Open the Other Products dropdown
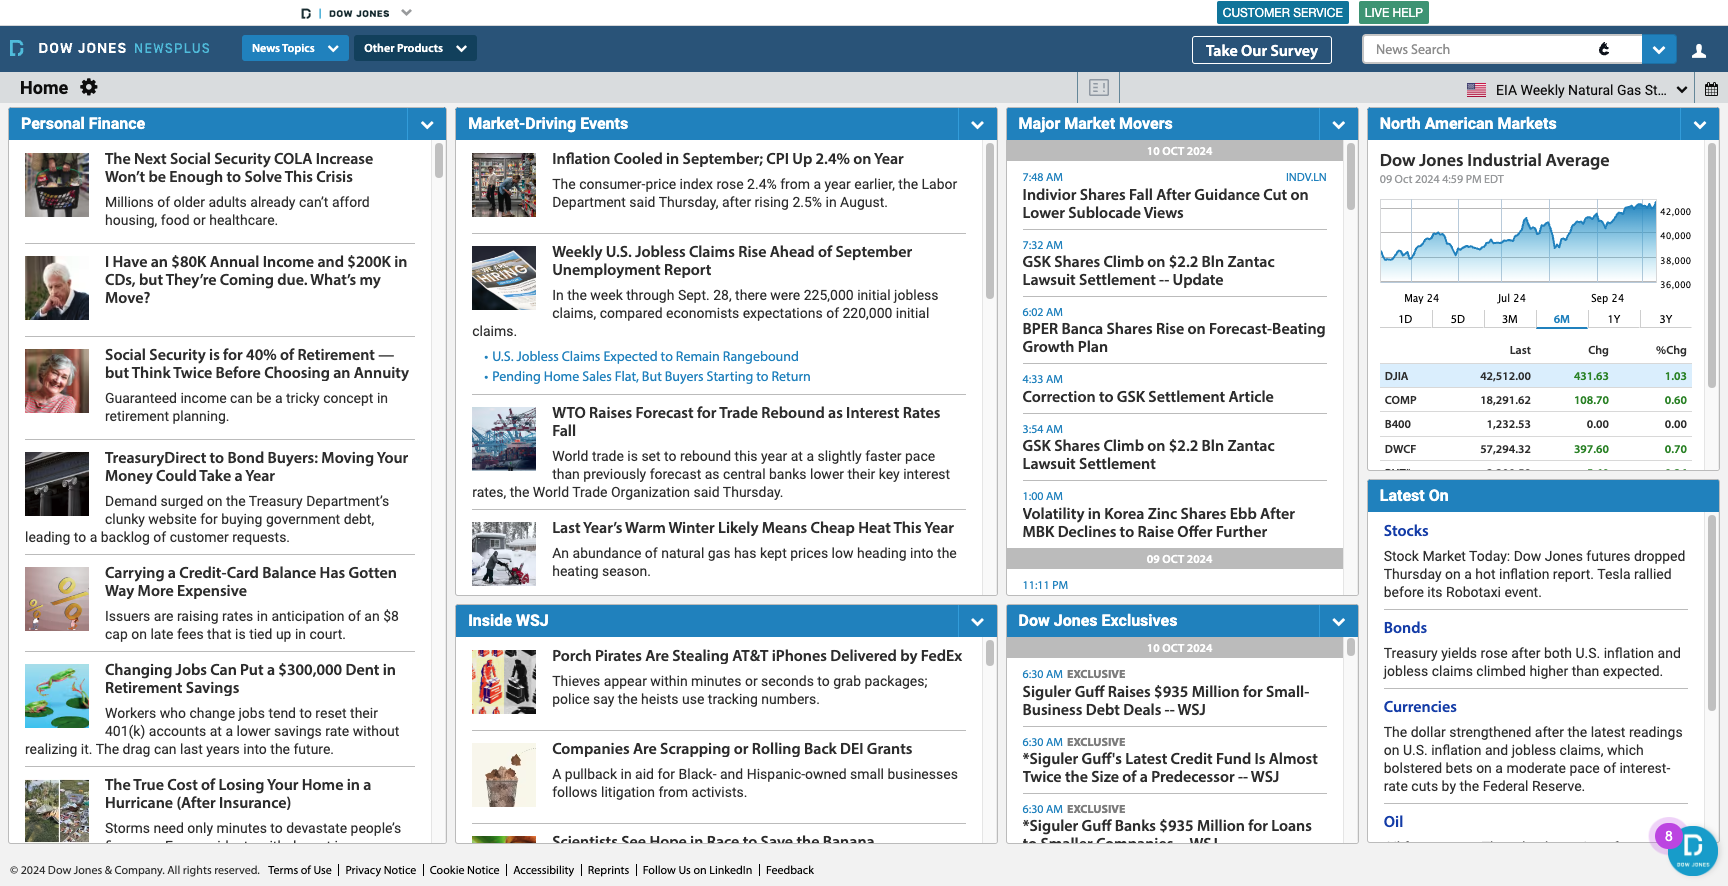Viewport: 1728px width, 886px height. click(415, 48)
